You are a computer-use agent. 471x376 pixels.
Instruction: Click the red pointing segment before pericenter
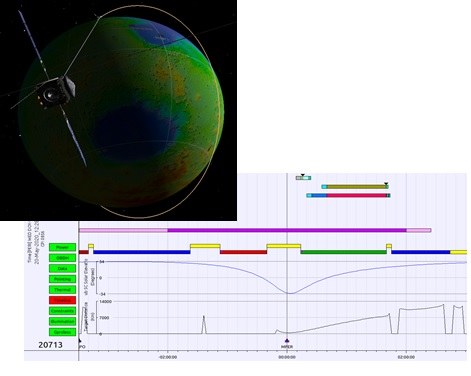tap(243, 252)
